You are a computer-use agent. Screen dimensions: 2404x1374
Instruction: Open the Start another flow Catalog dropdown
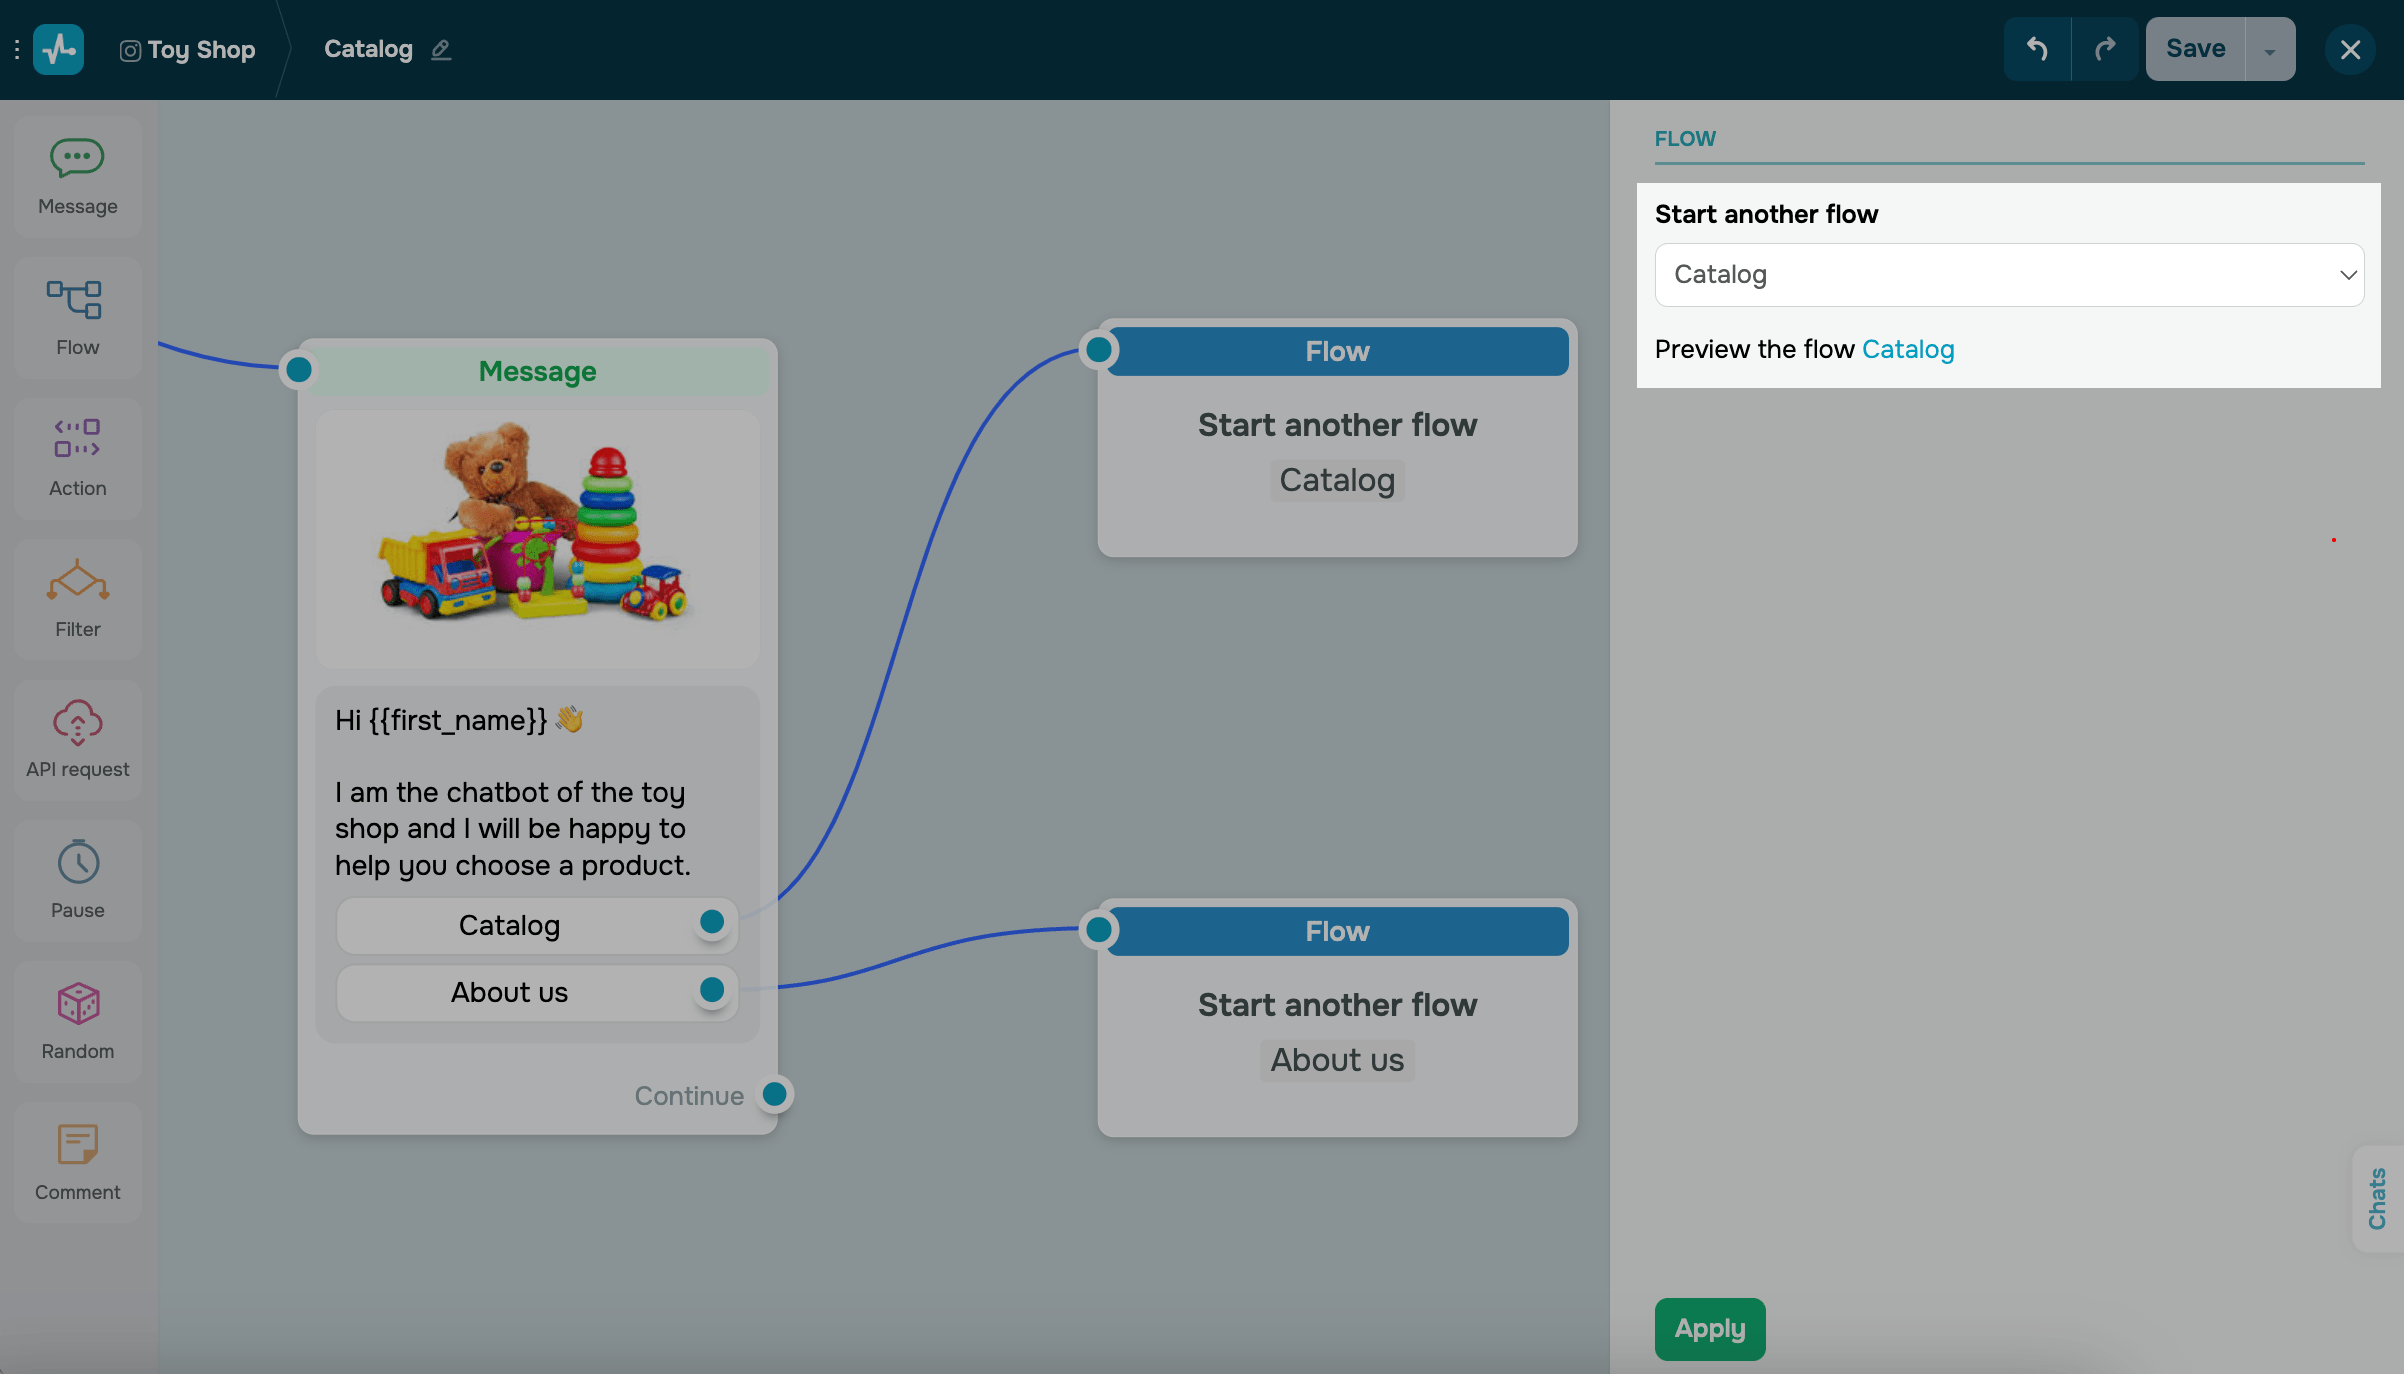point(2009,275)
